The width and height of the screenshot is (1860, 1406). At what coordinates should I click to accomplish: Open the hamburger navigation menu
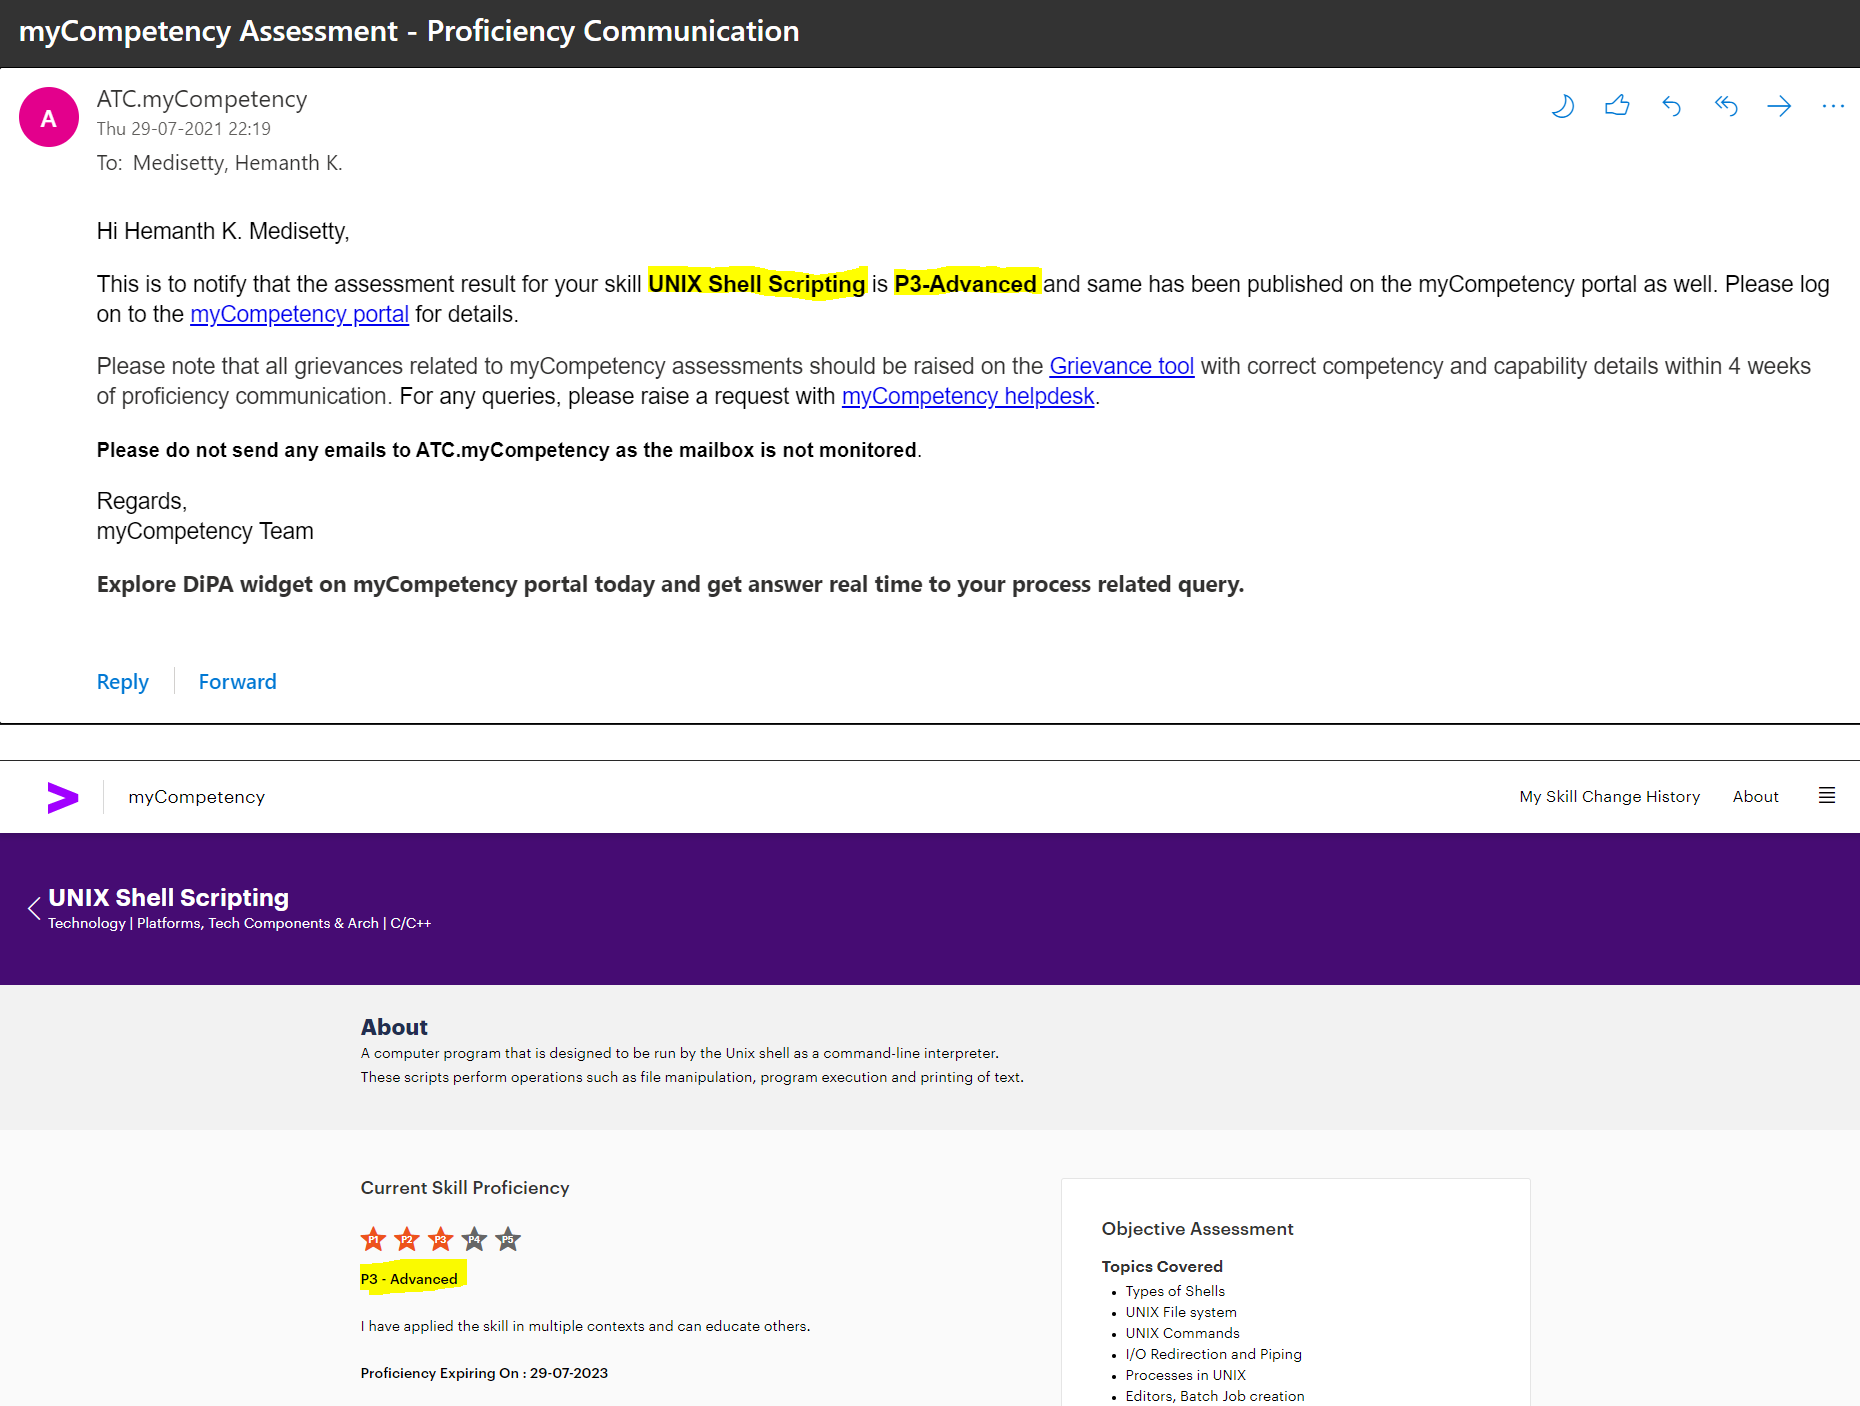click(x=1827, y=795)
